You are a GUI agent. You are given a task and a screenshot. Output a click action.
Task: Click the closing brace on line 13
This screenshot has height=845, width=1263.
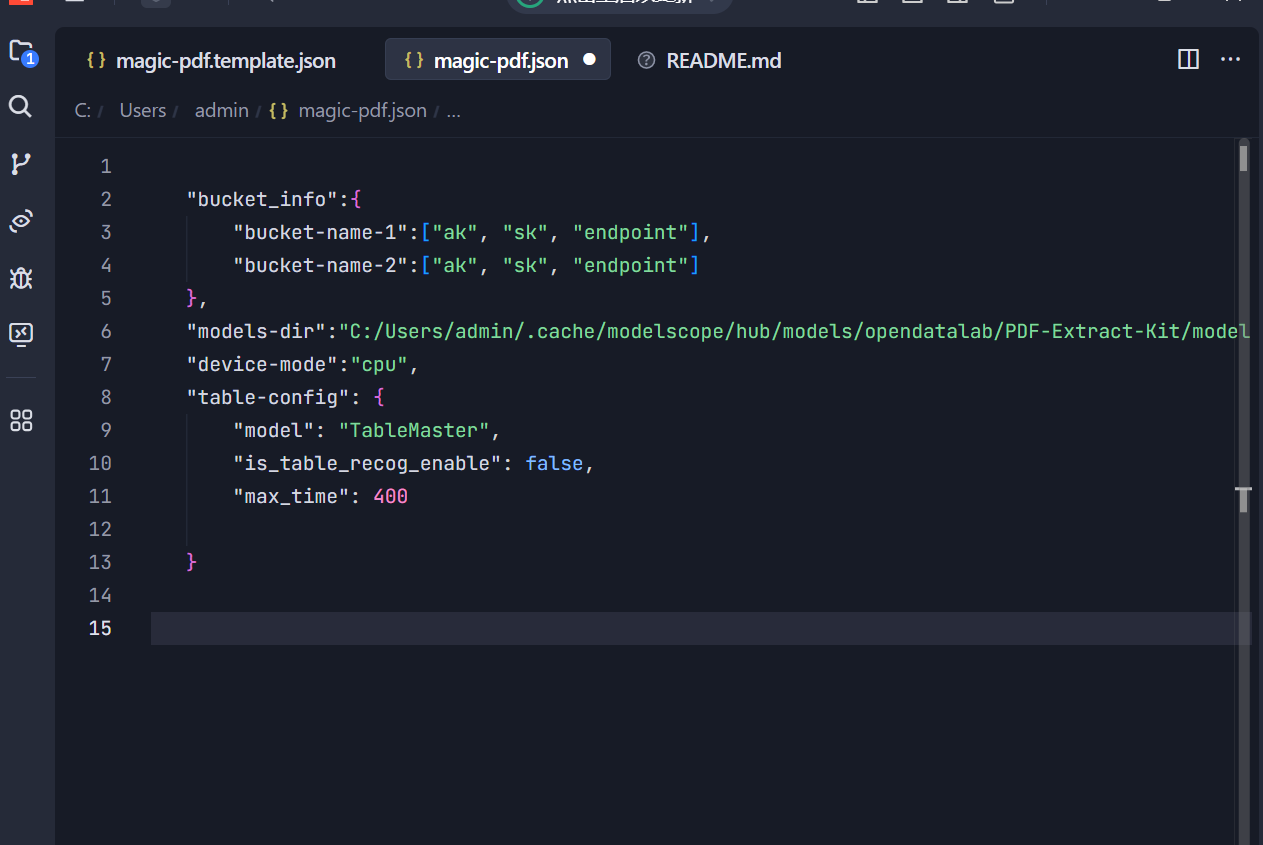pos(192,562)
